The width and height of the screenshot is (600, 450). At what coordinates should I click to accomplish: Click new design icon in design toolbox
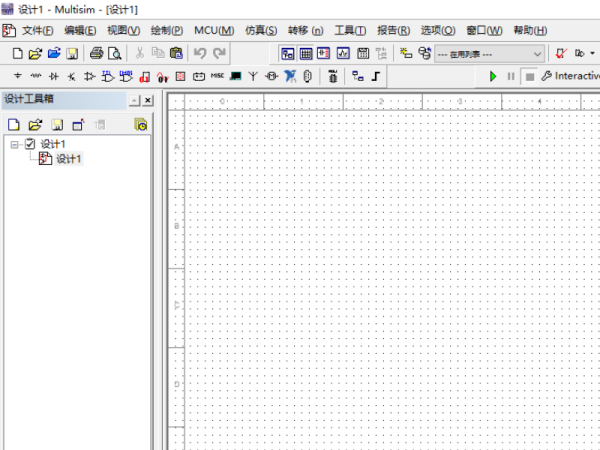click(14, 124)
